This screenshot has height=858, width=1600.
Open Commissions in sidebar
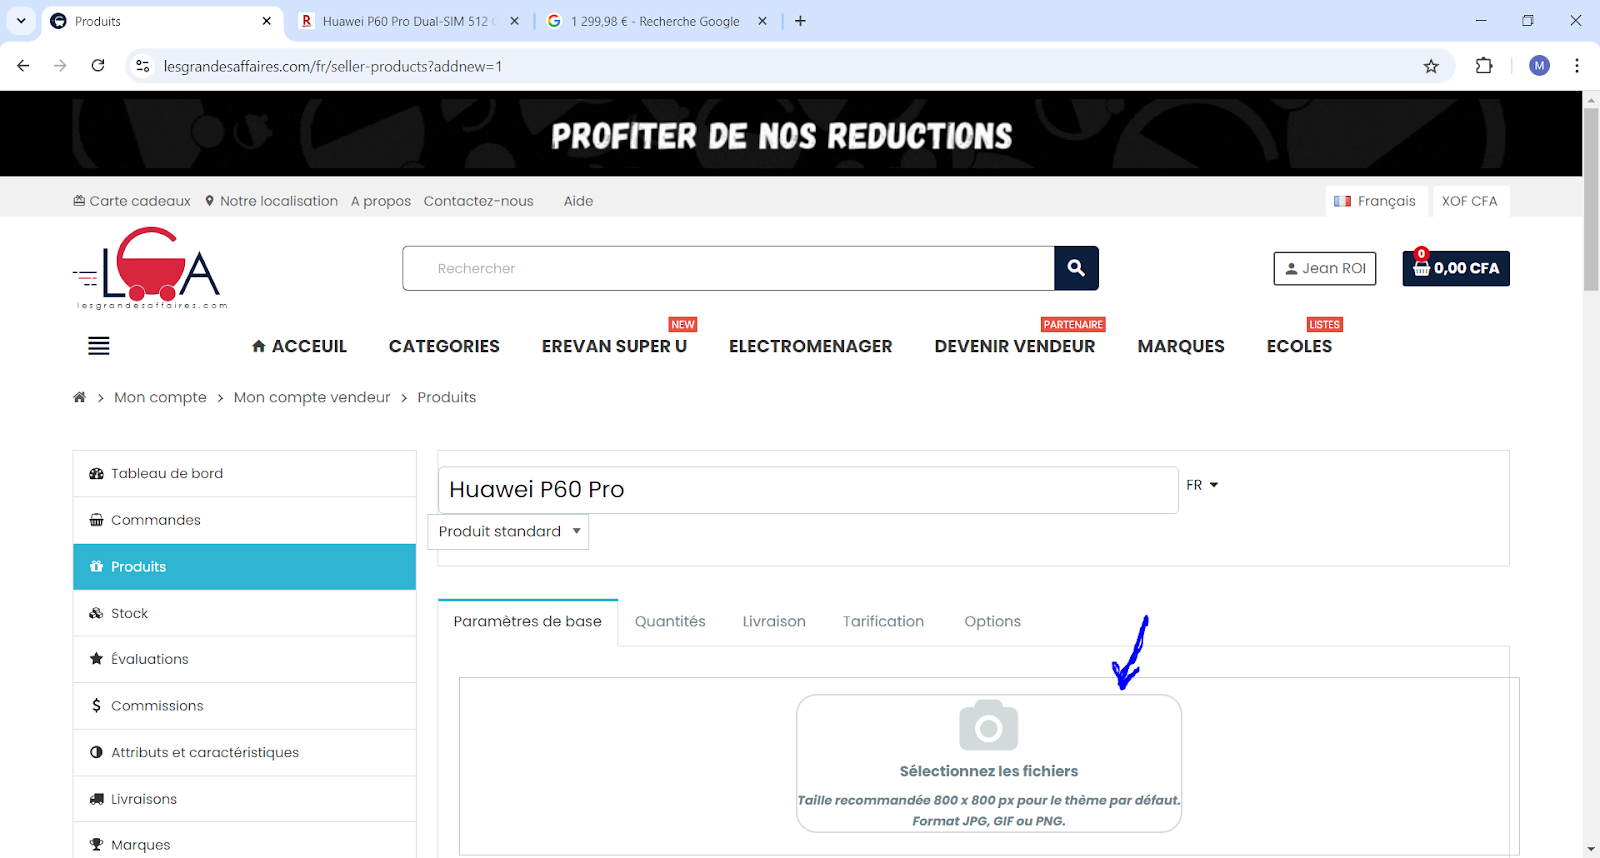244,706
